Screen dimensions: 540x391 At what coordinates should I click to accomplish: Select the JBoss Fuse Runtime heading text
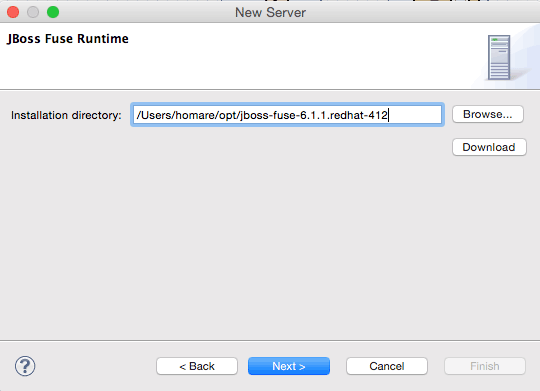click(68, 39)
